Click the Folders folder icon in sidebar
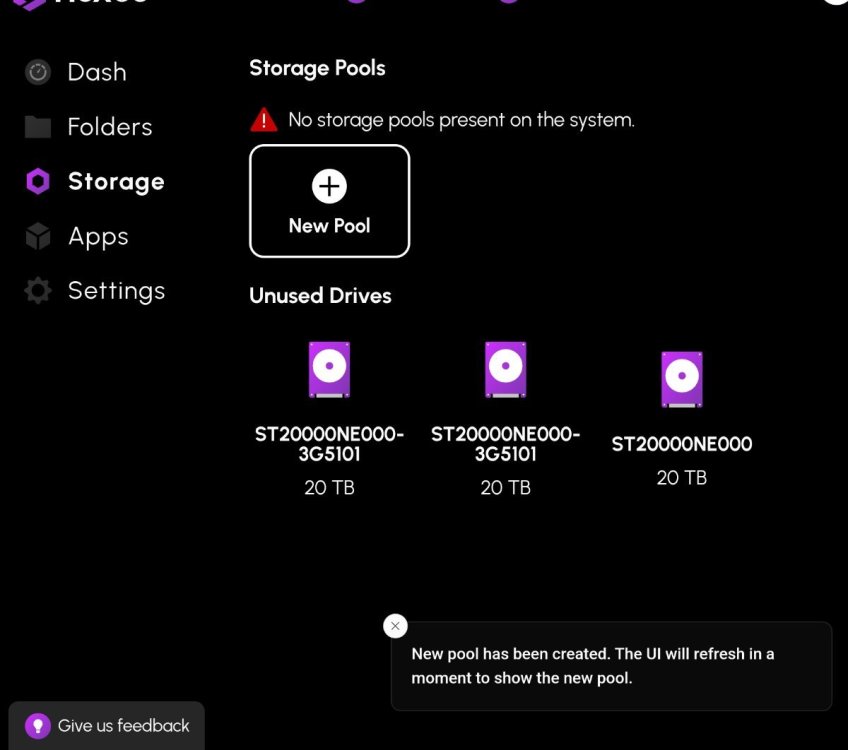This screenshot has width=848, height=750. click(x=38, y=127)
